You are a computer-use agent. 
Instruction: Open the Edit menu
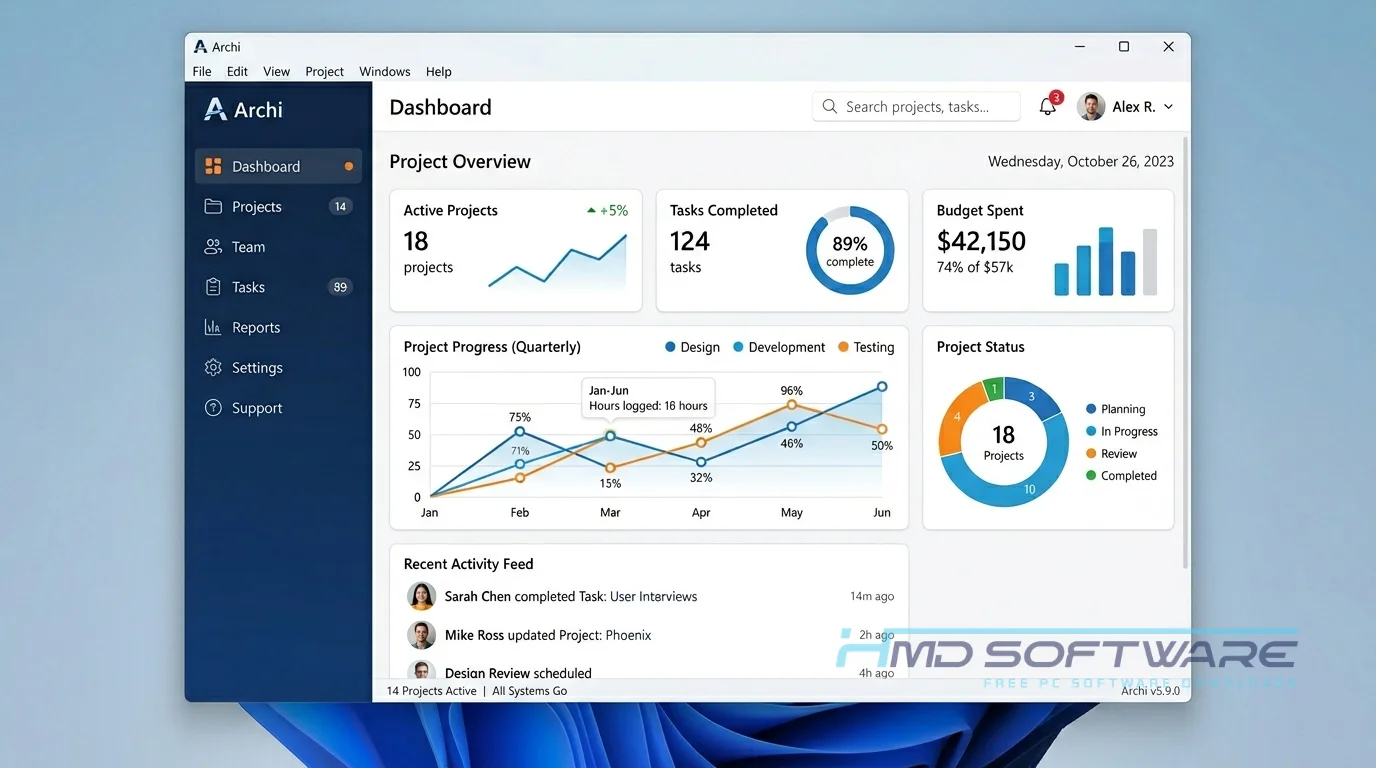[237, 71]
